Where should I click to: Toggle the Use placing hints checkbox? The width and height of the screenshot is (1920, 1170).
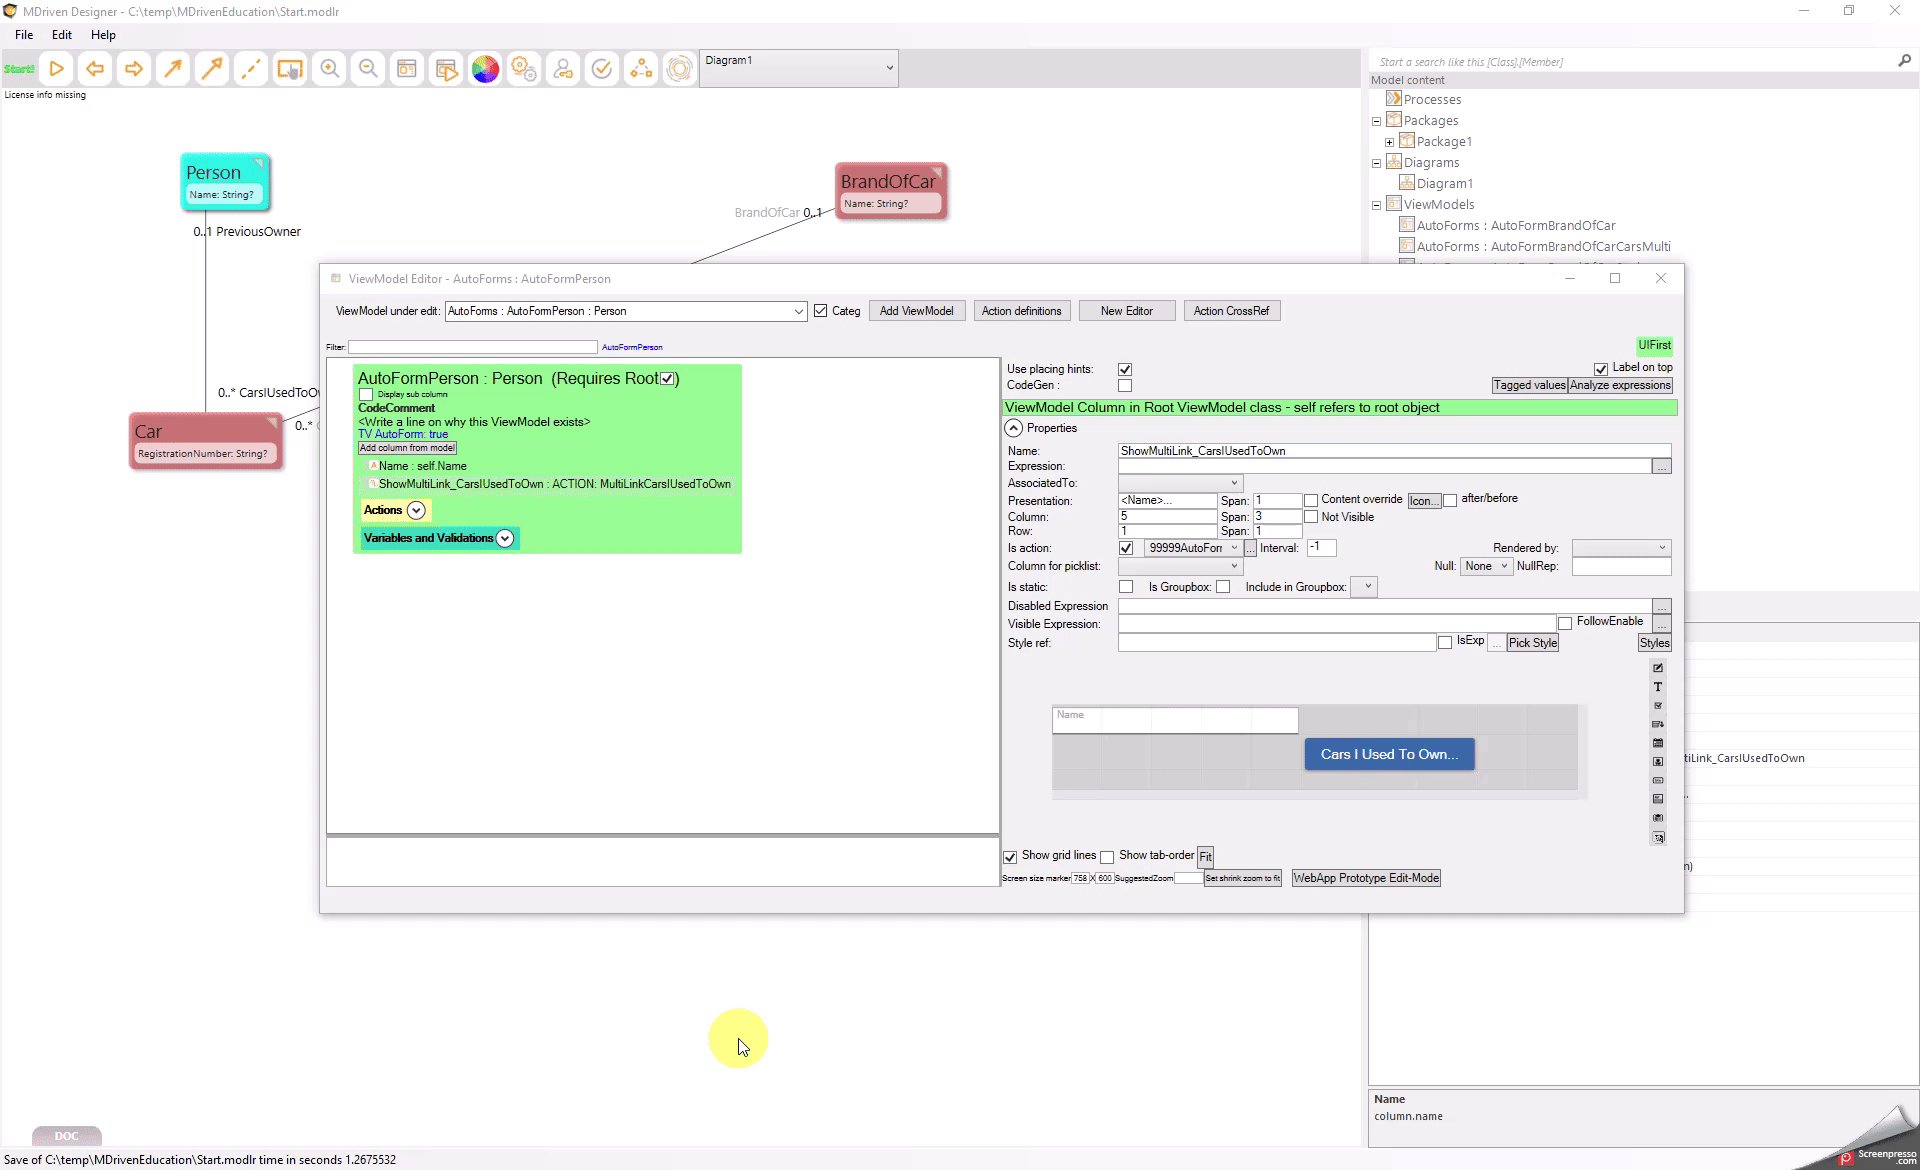click(x=1125, y=369)
